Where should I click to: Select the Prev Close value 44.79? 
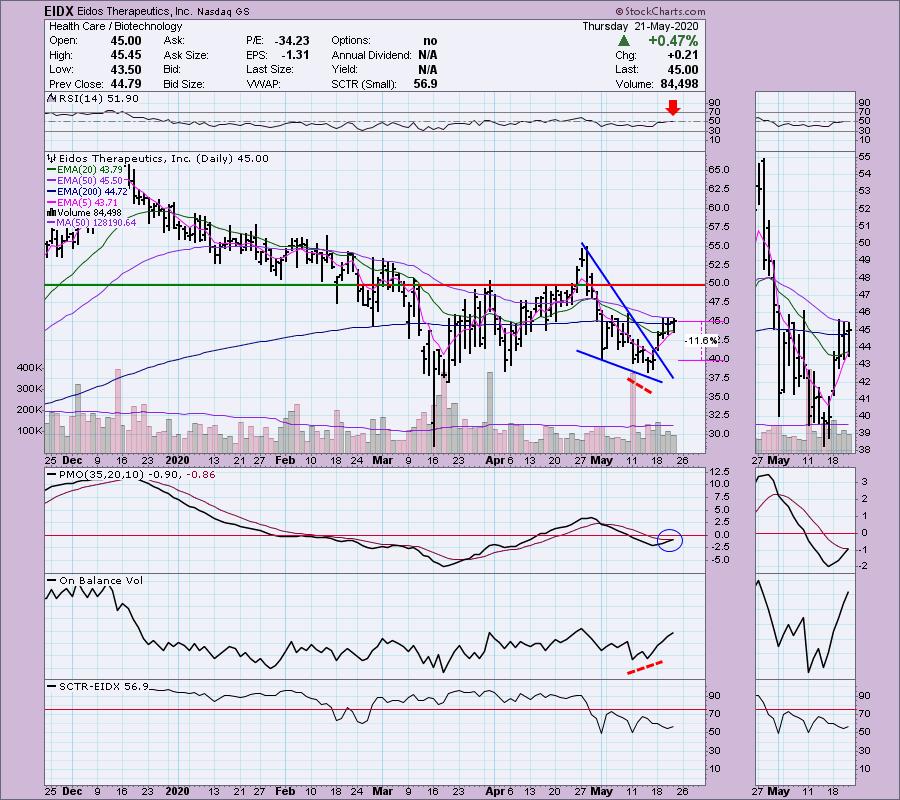pyautogui.click(x=126, y=84)
